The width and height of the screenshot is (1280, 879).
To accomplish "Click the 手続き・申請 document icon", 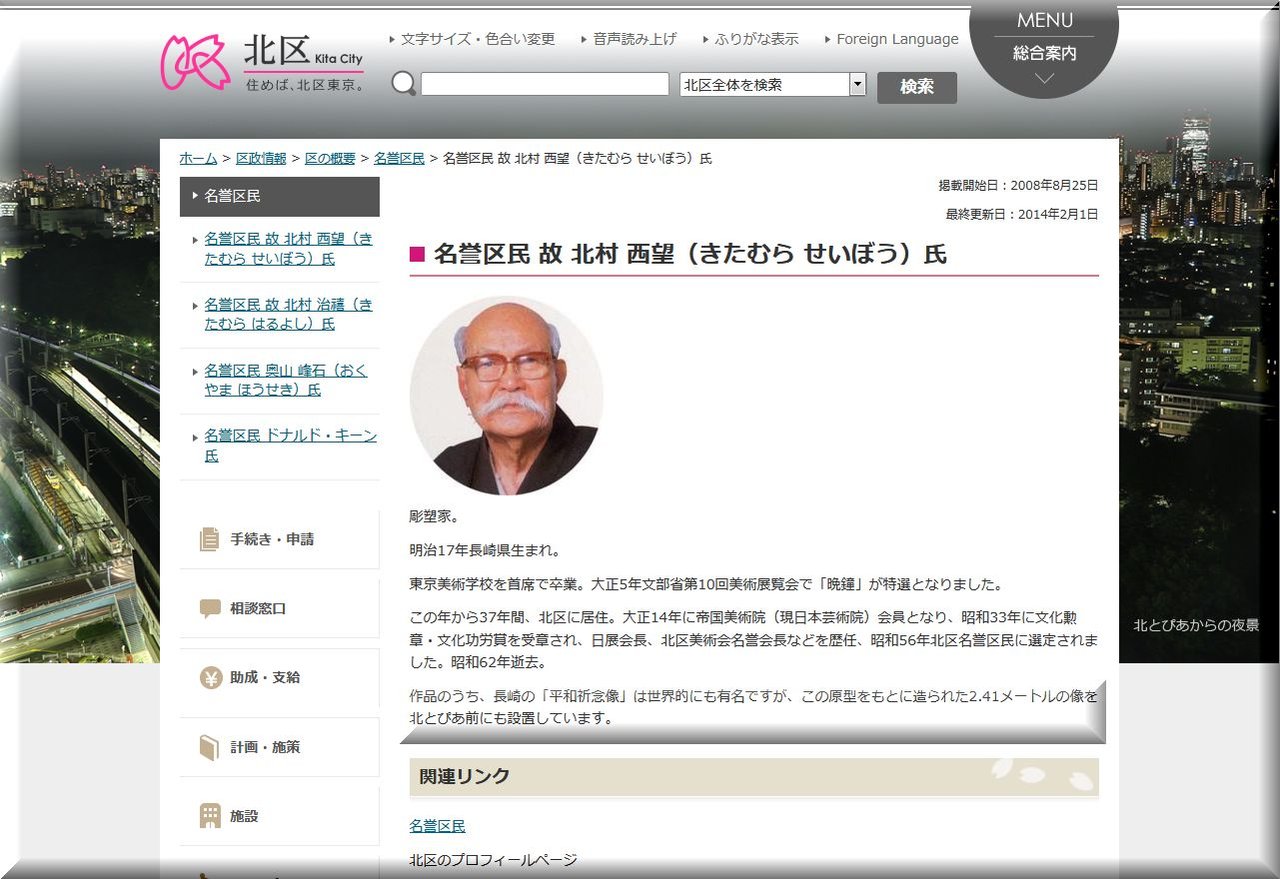I will click(x=209, y=539).
